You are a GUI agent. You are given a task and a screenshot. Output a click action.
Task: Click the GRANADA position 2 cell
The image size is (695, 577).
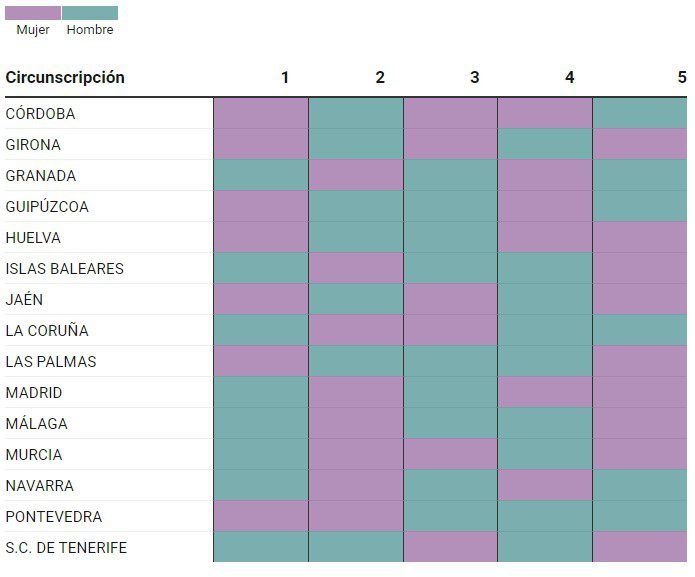[x=355, y=176]
